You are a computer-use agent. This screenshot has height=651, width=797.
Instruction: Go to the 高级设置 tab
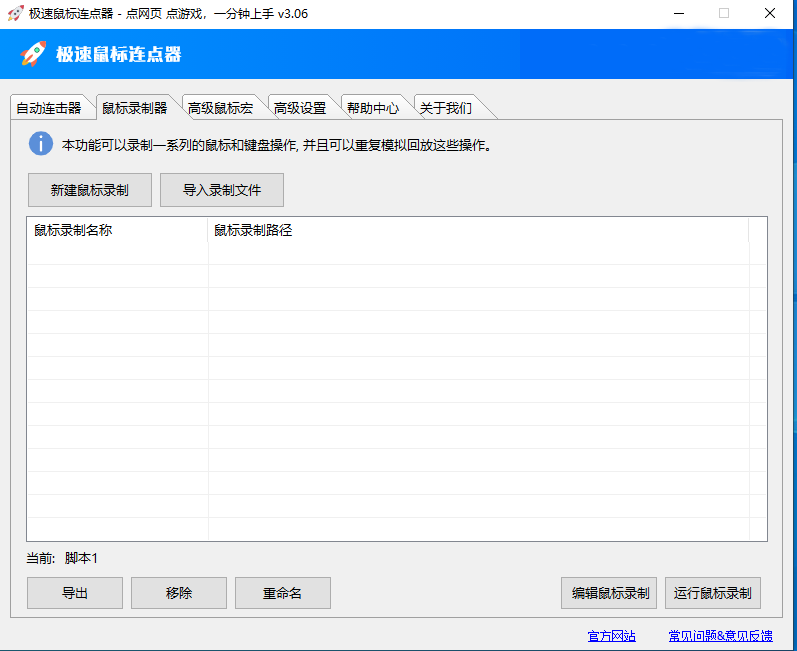tap(300, 108)
